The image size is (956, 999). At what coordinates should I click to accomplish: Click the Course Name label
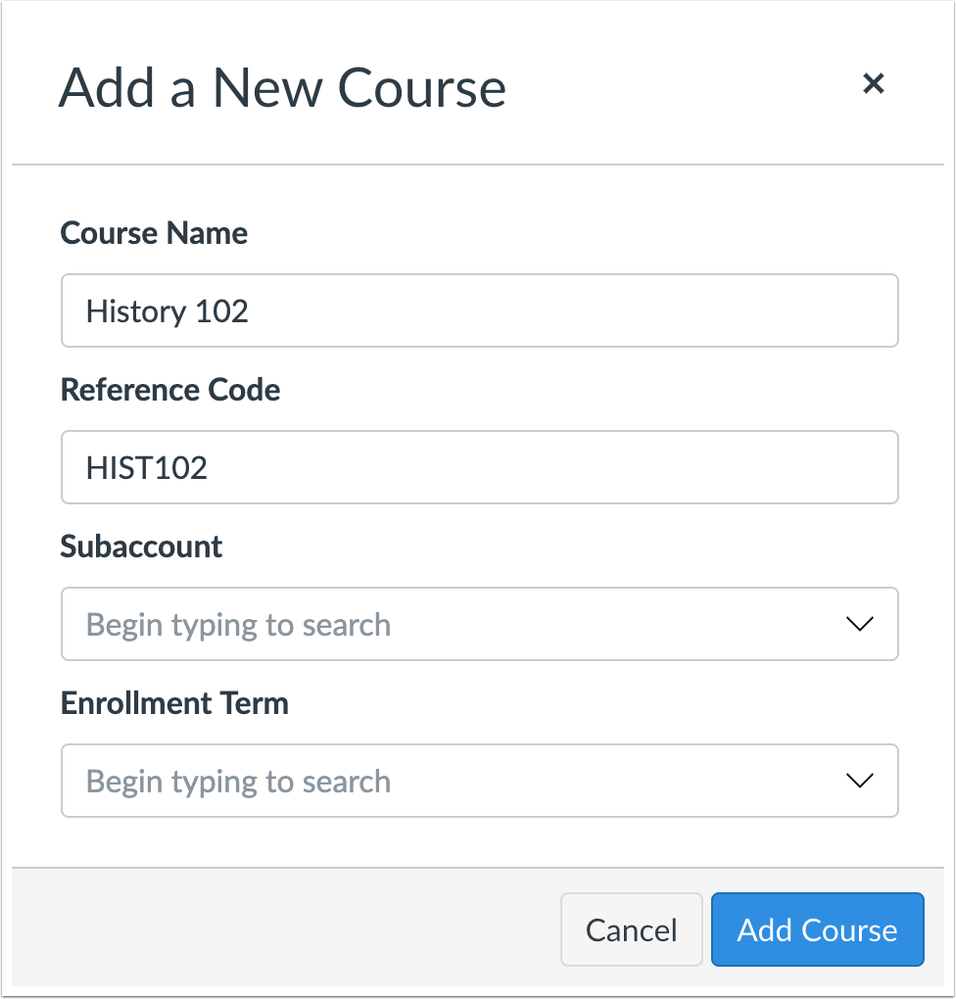click(x=153, y=233)
